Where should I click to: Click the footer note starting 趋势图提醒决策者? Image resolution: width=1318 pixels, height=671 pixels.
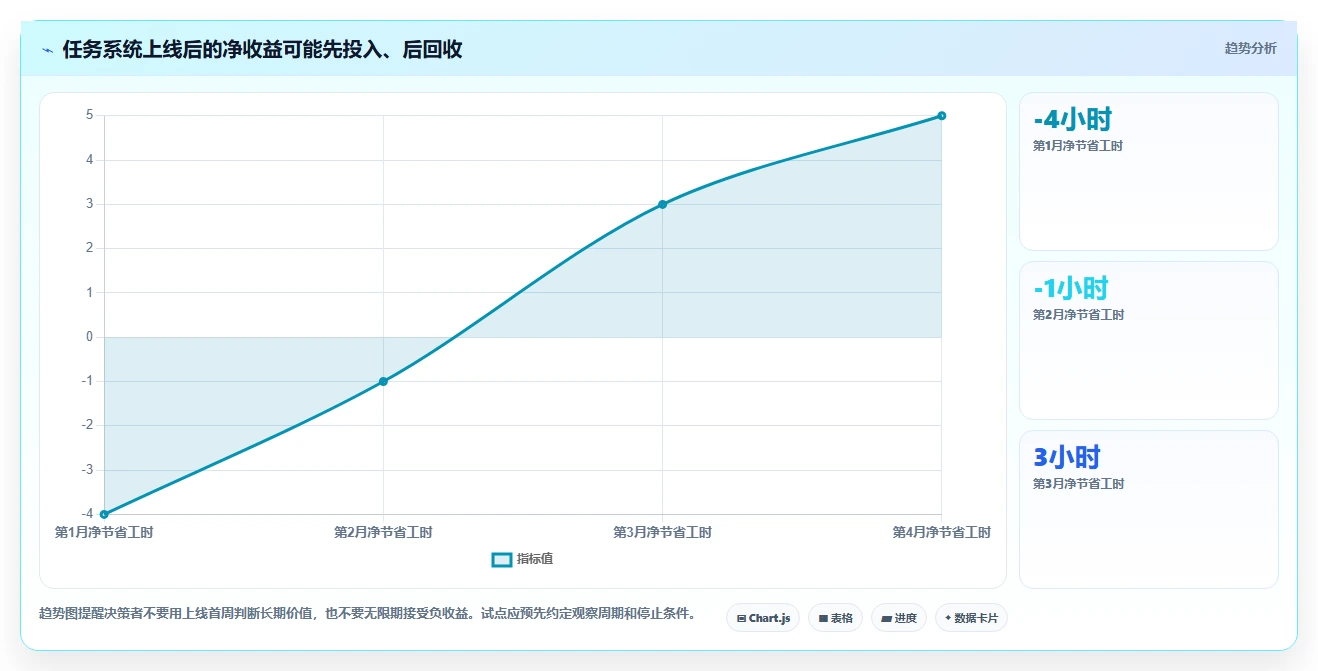pos(367,614)
